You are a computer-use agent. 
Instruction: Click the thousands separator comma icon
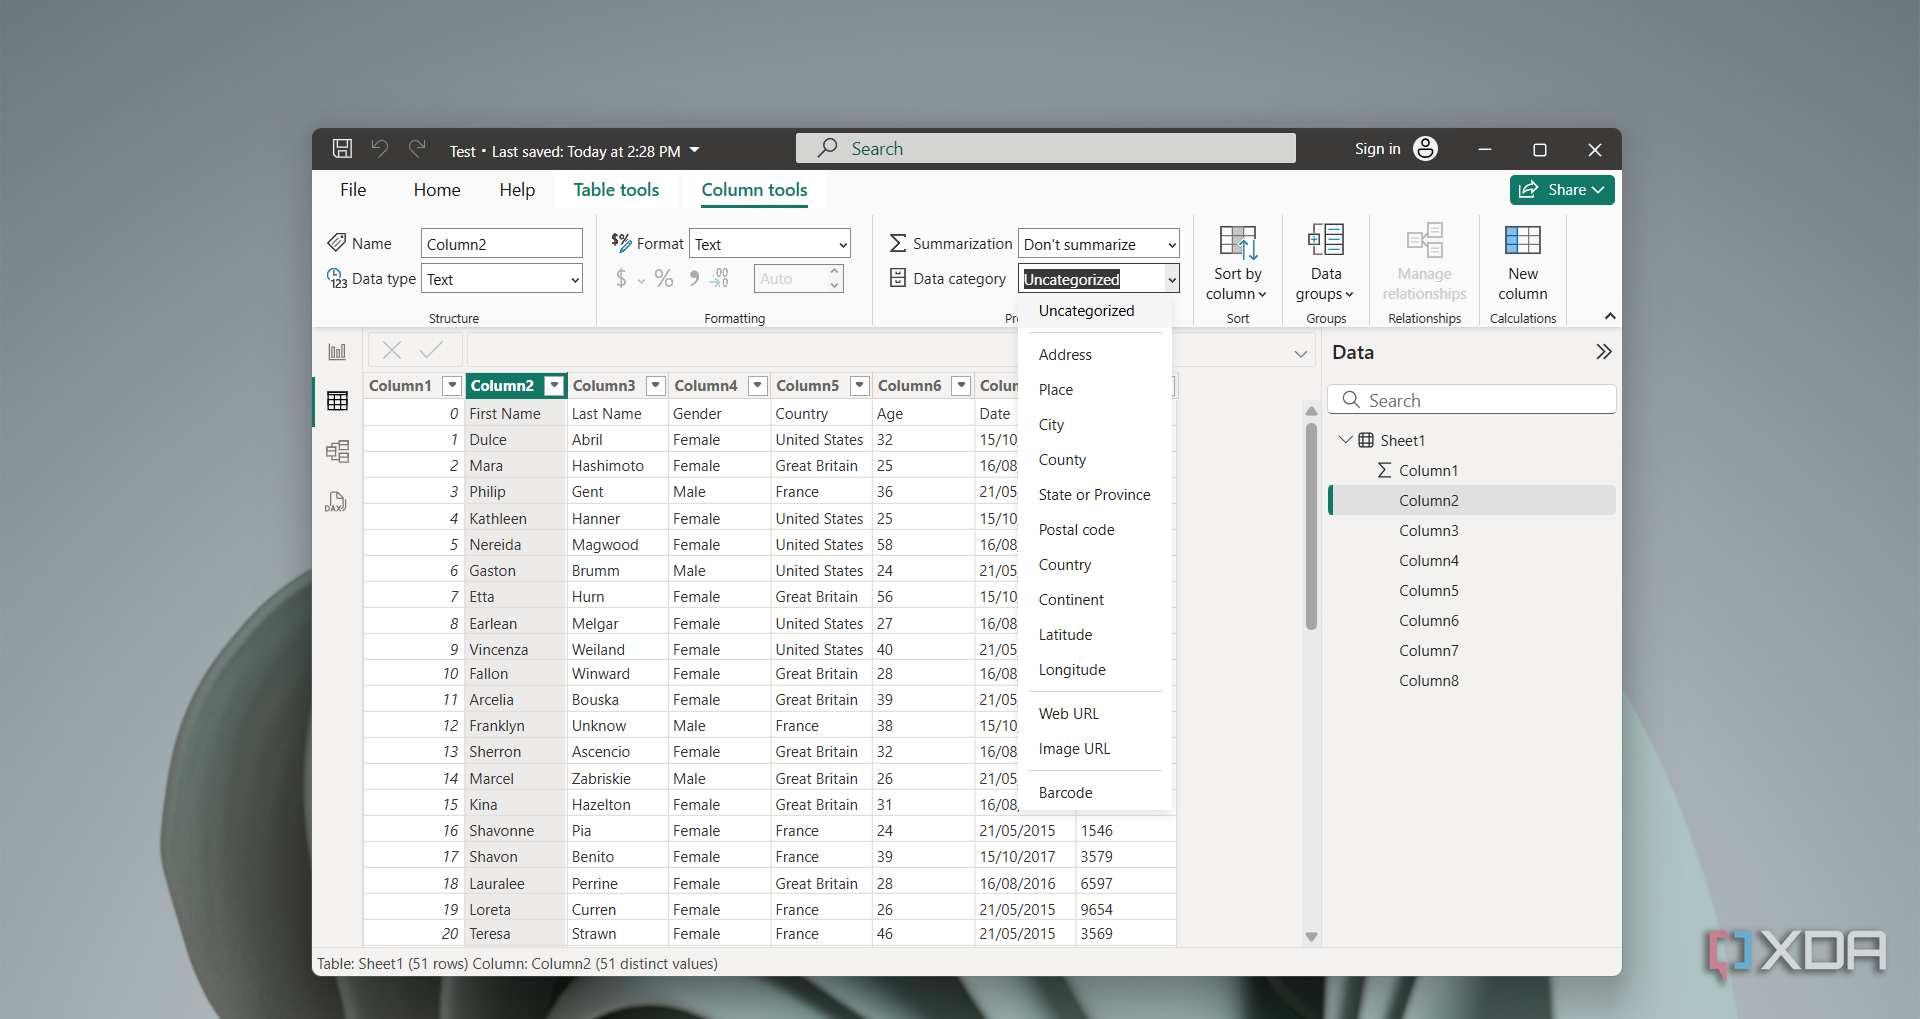click(x=694, y=279)
